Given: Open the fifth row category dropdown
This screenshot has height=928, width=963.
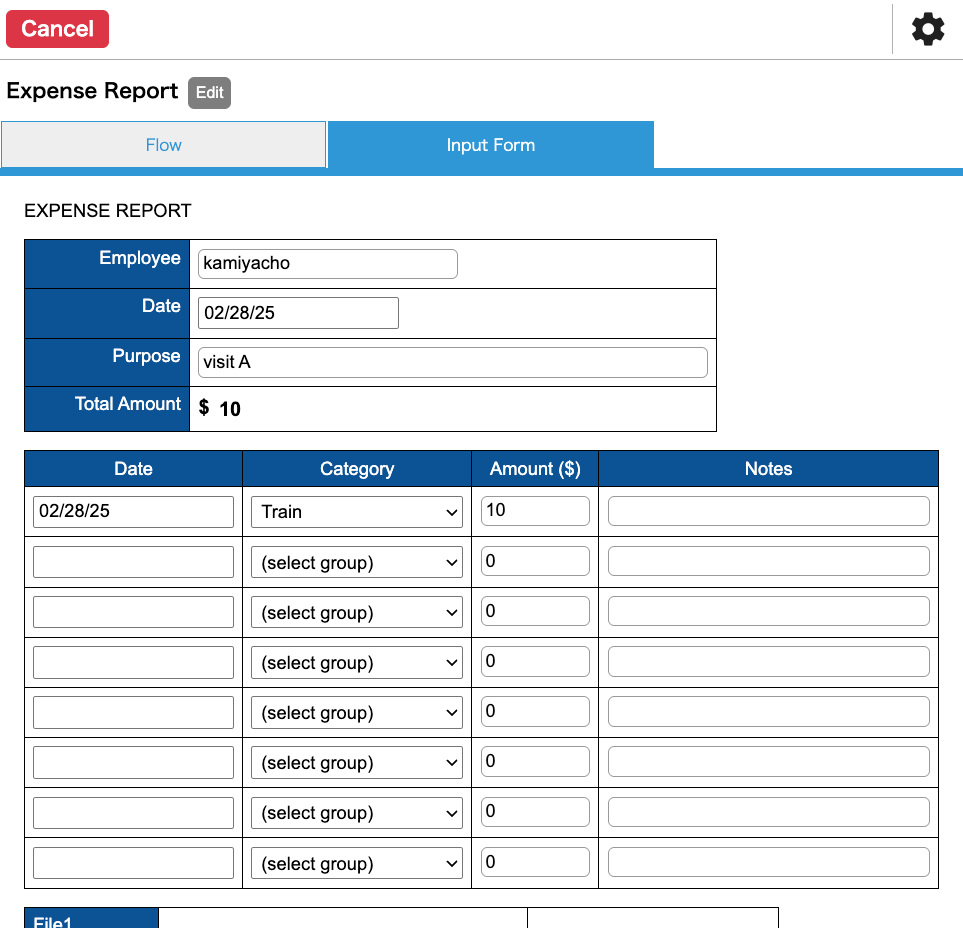Looking at the screenshot, I should tap(357, 712).
